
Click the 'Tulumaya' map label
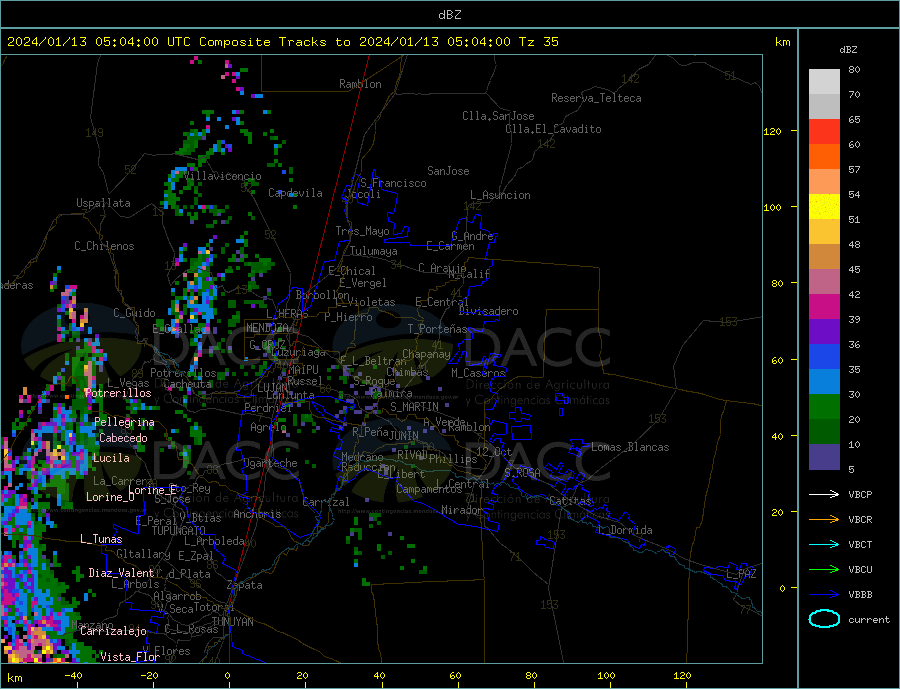373,251
